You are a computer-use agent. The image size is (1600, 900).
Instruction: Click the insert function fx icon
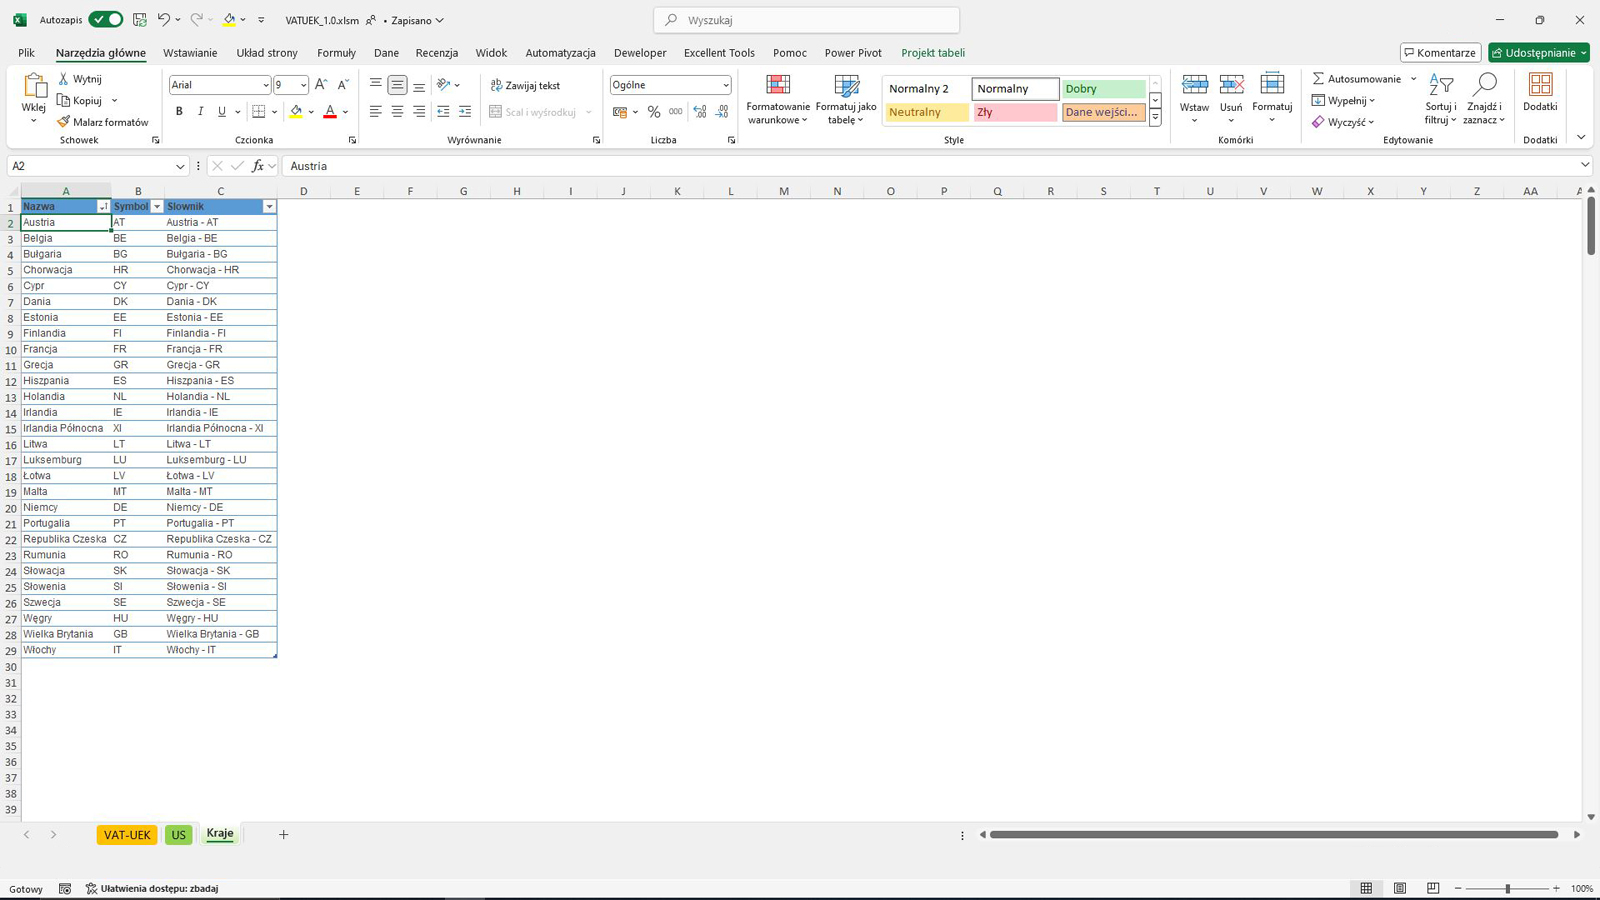[x=258, y=166]
